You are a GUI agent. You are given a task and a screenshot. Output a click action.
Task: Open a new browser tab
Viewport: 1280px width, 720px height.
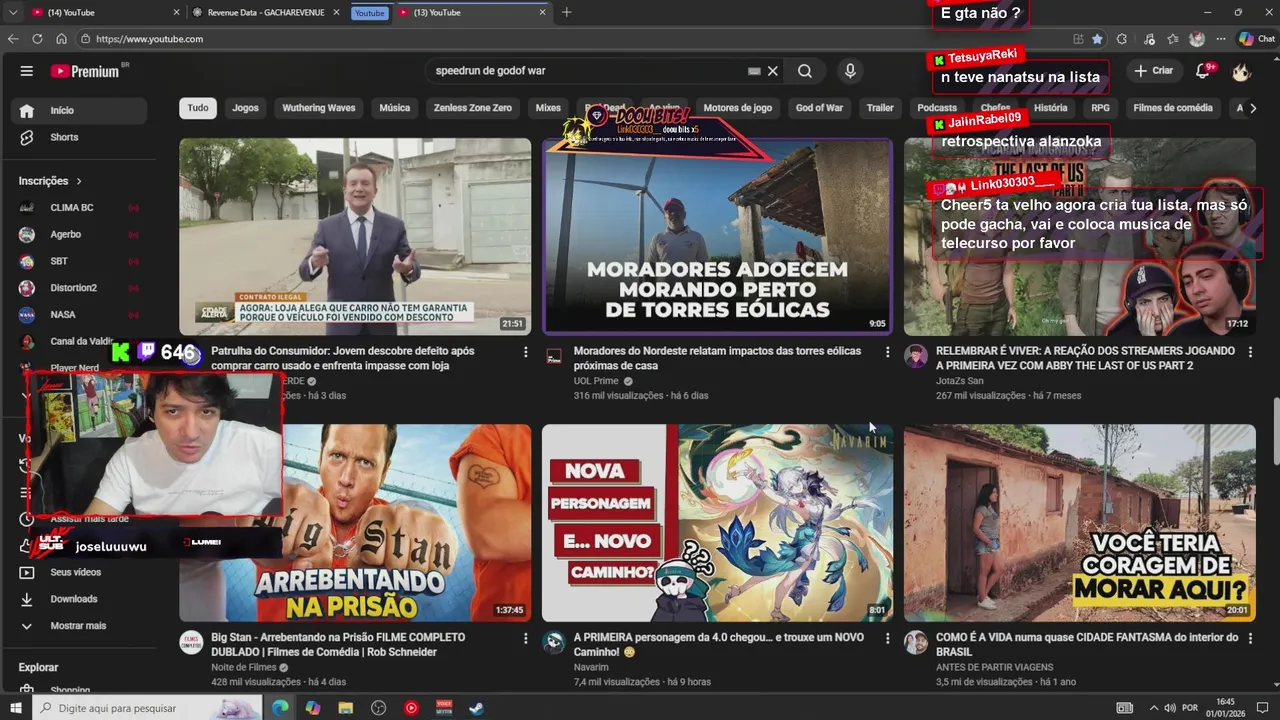pos(567,12)
